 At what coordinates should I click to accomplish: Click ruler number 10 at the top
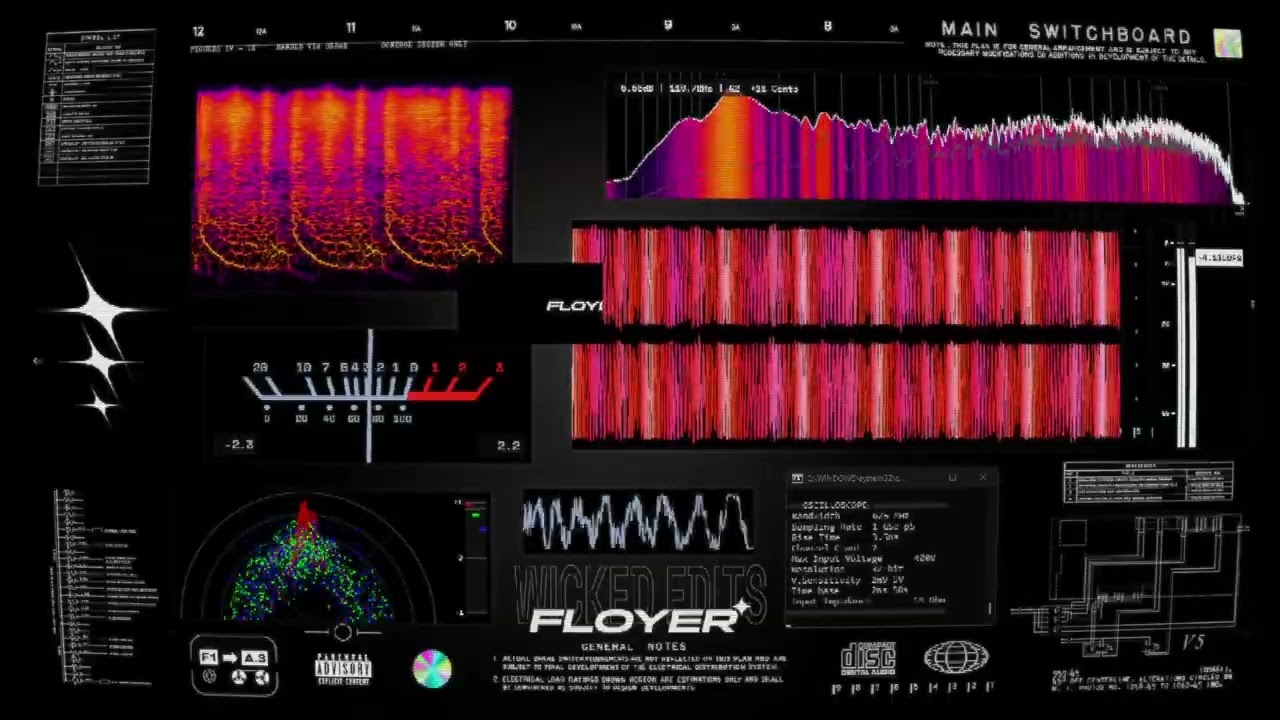pyautogui.click(x=510, y=25)
